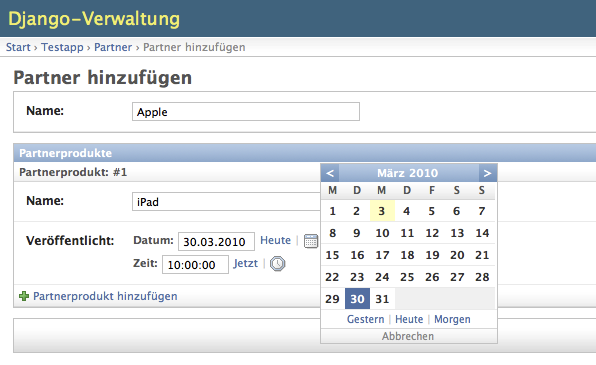The image size is (596, 365).
Task: Select day 15 in the calendar
Action: [x=333, y=255]
